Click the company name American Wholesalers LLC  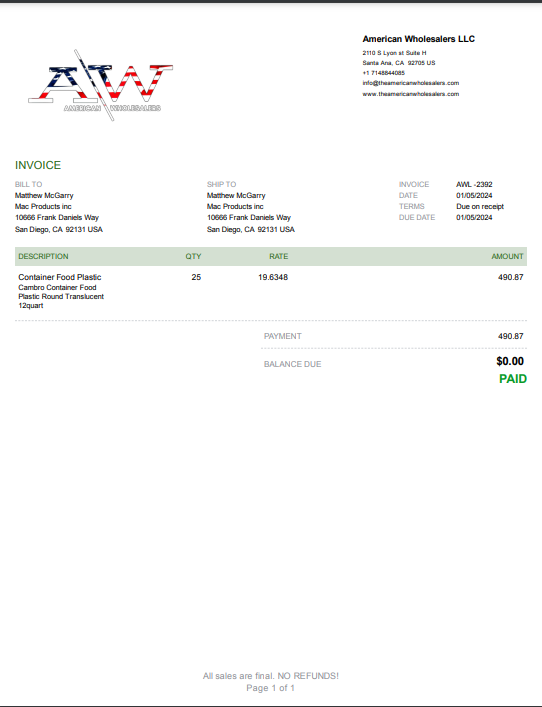pos(418,39)
